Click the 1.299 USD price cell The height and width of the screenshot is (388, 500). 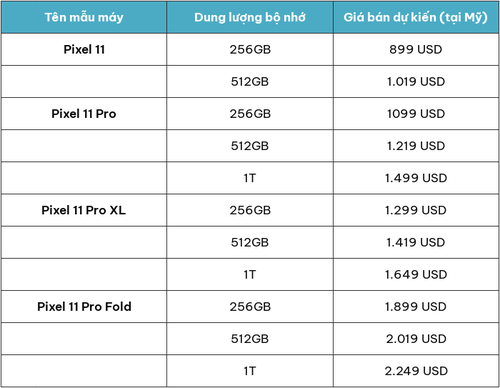click(x=416, y=210)
